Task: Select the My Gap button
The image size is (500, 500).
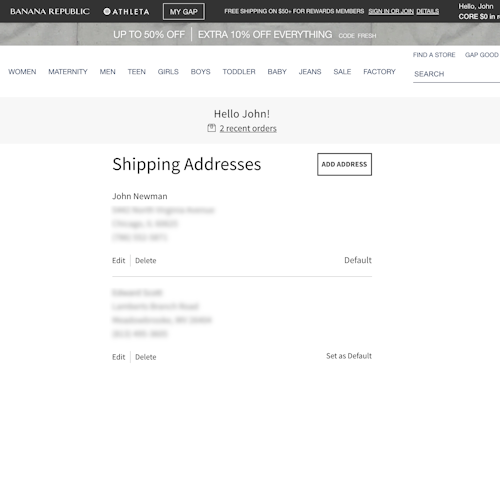Action: pyautogui.click(x=184, y=12)
